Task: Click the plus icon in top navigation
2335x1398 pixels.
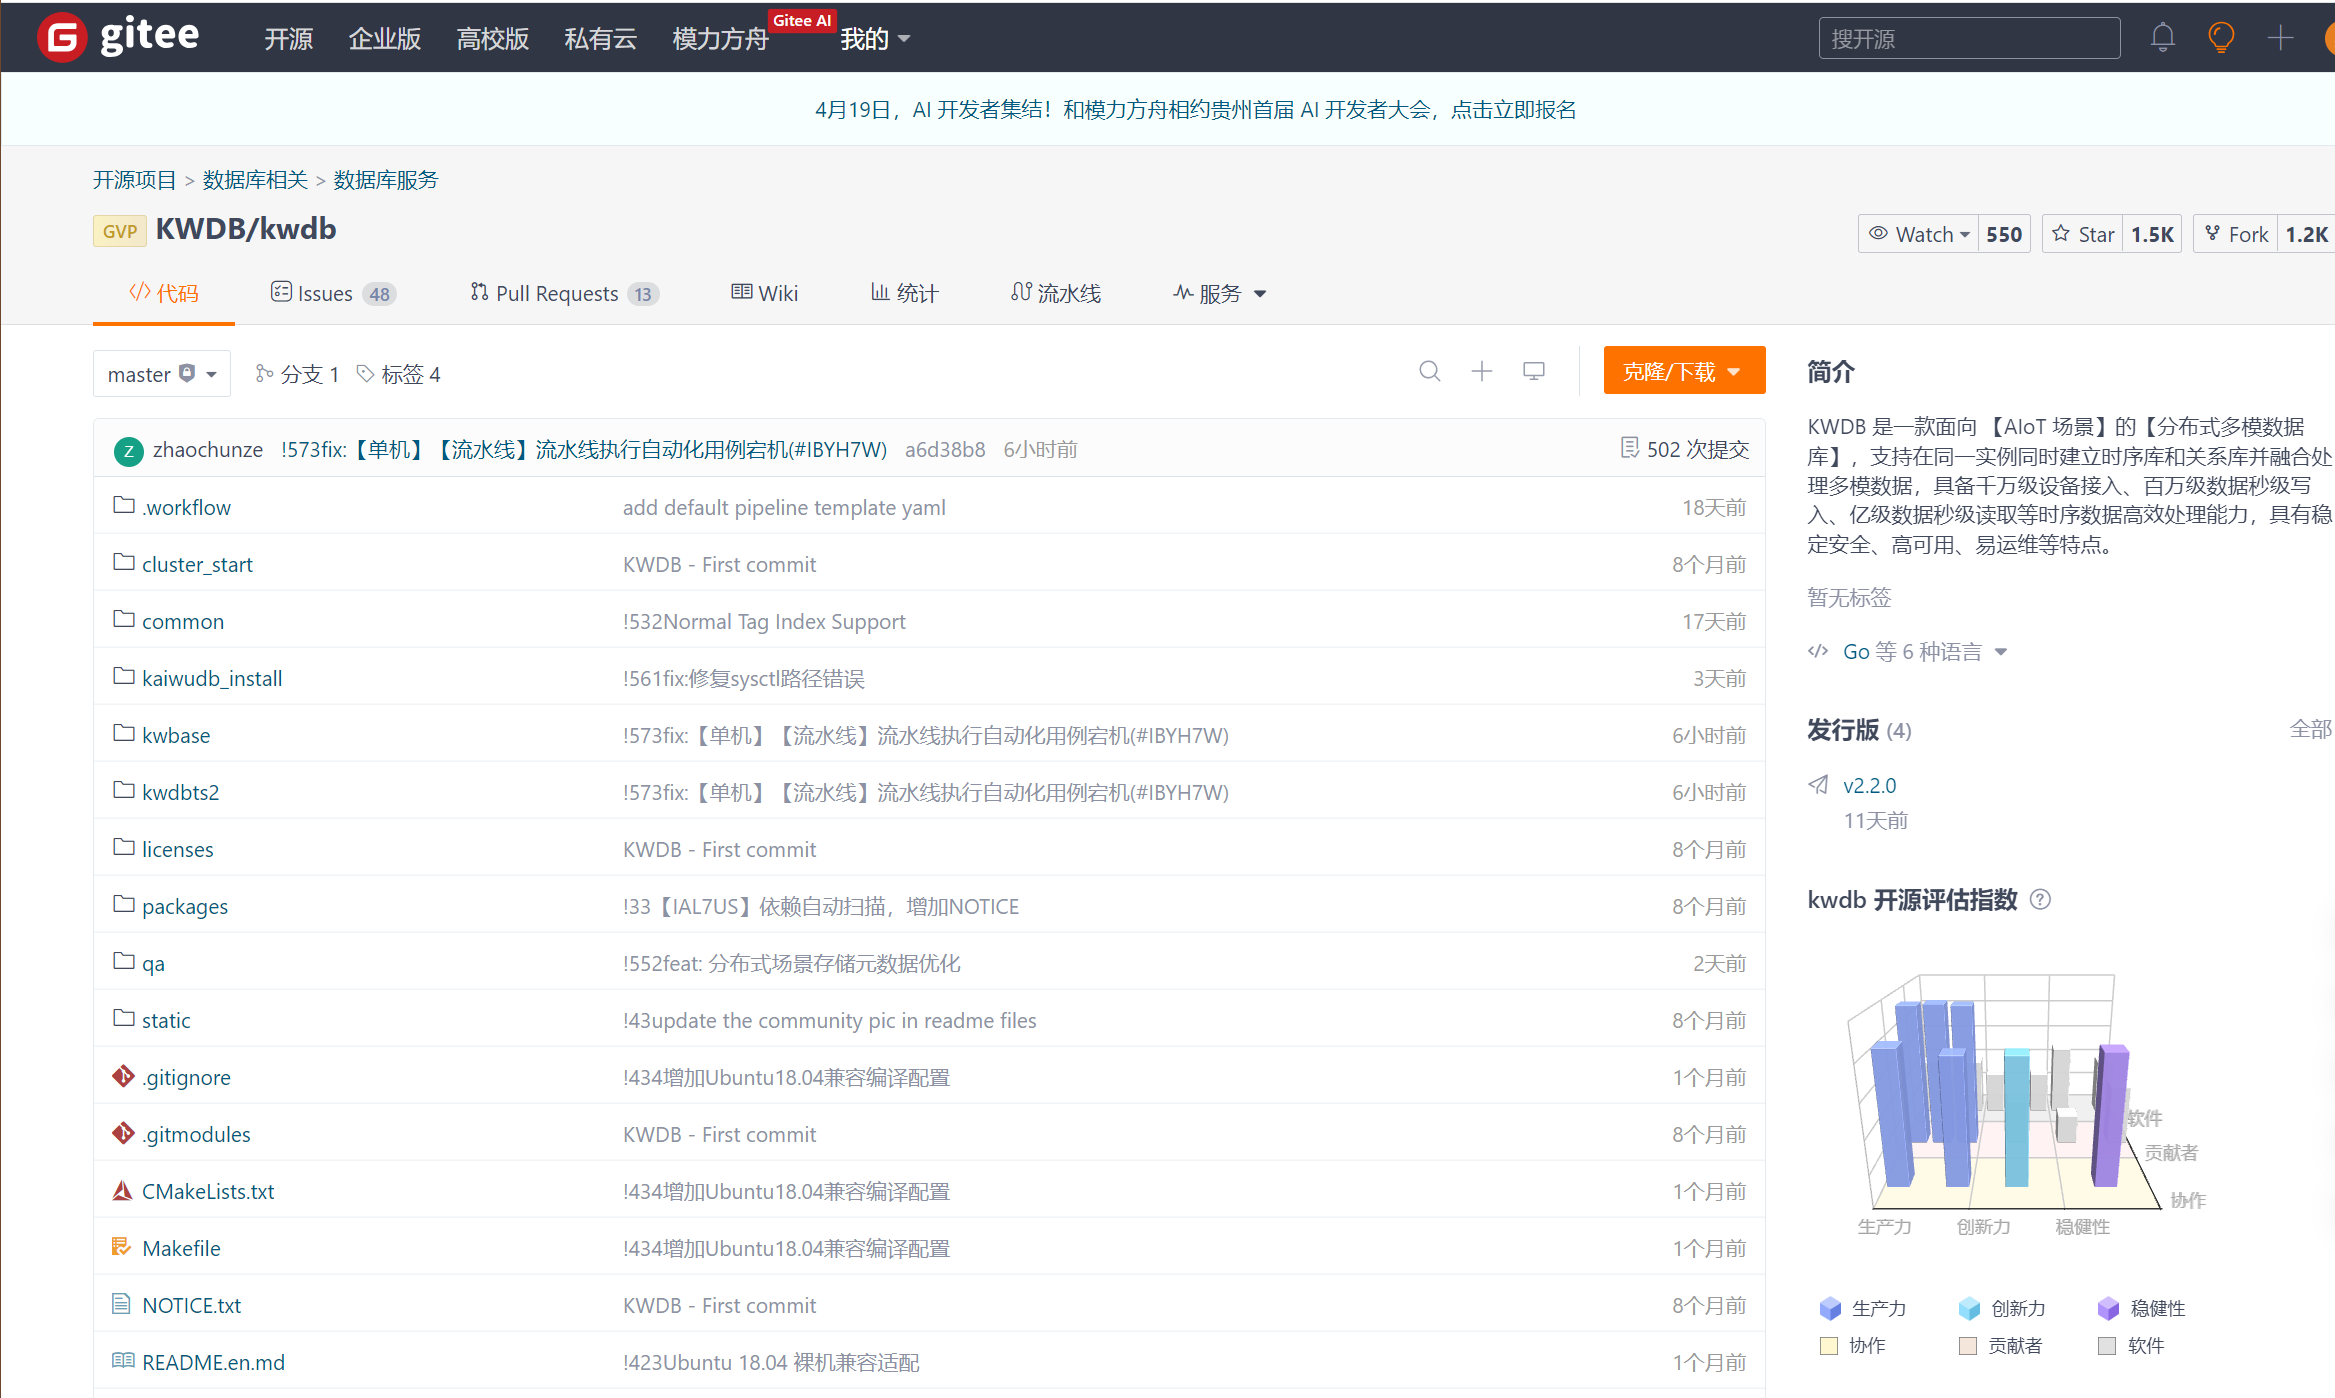Action: click(x=2280, y=38)
